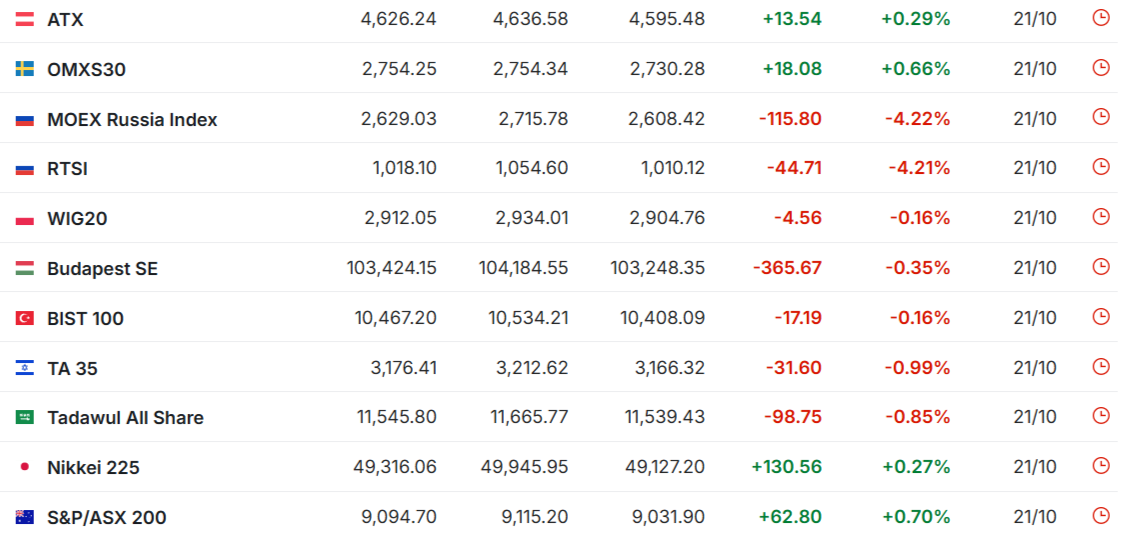
Task: Click the Sweden flag beside OMXS30
Action: [x=25, y=69]
